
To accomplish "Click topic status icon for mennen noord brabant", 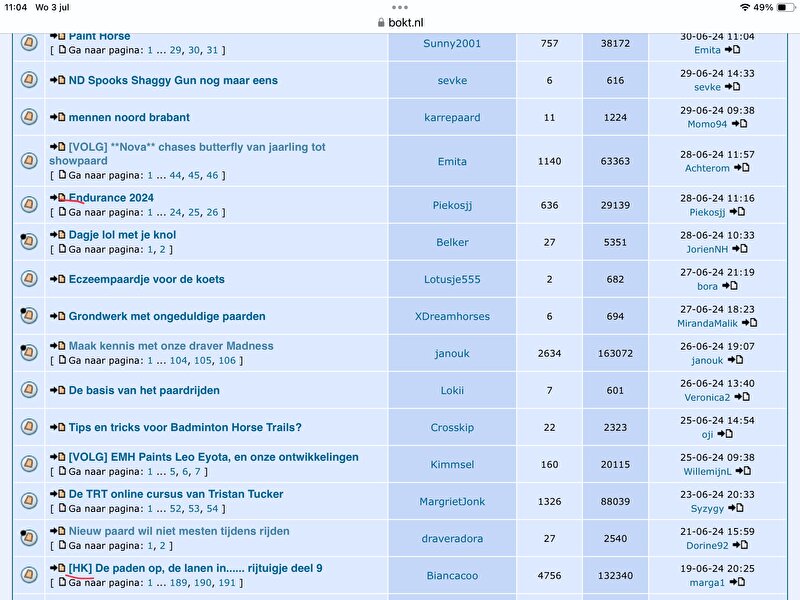I will pos(29,117).
